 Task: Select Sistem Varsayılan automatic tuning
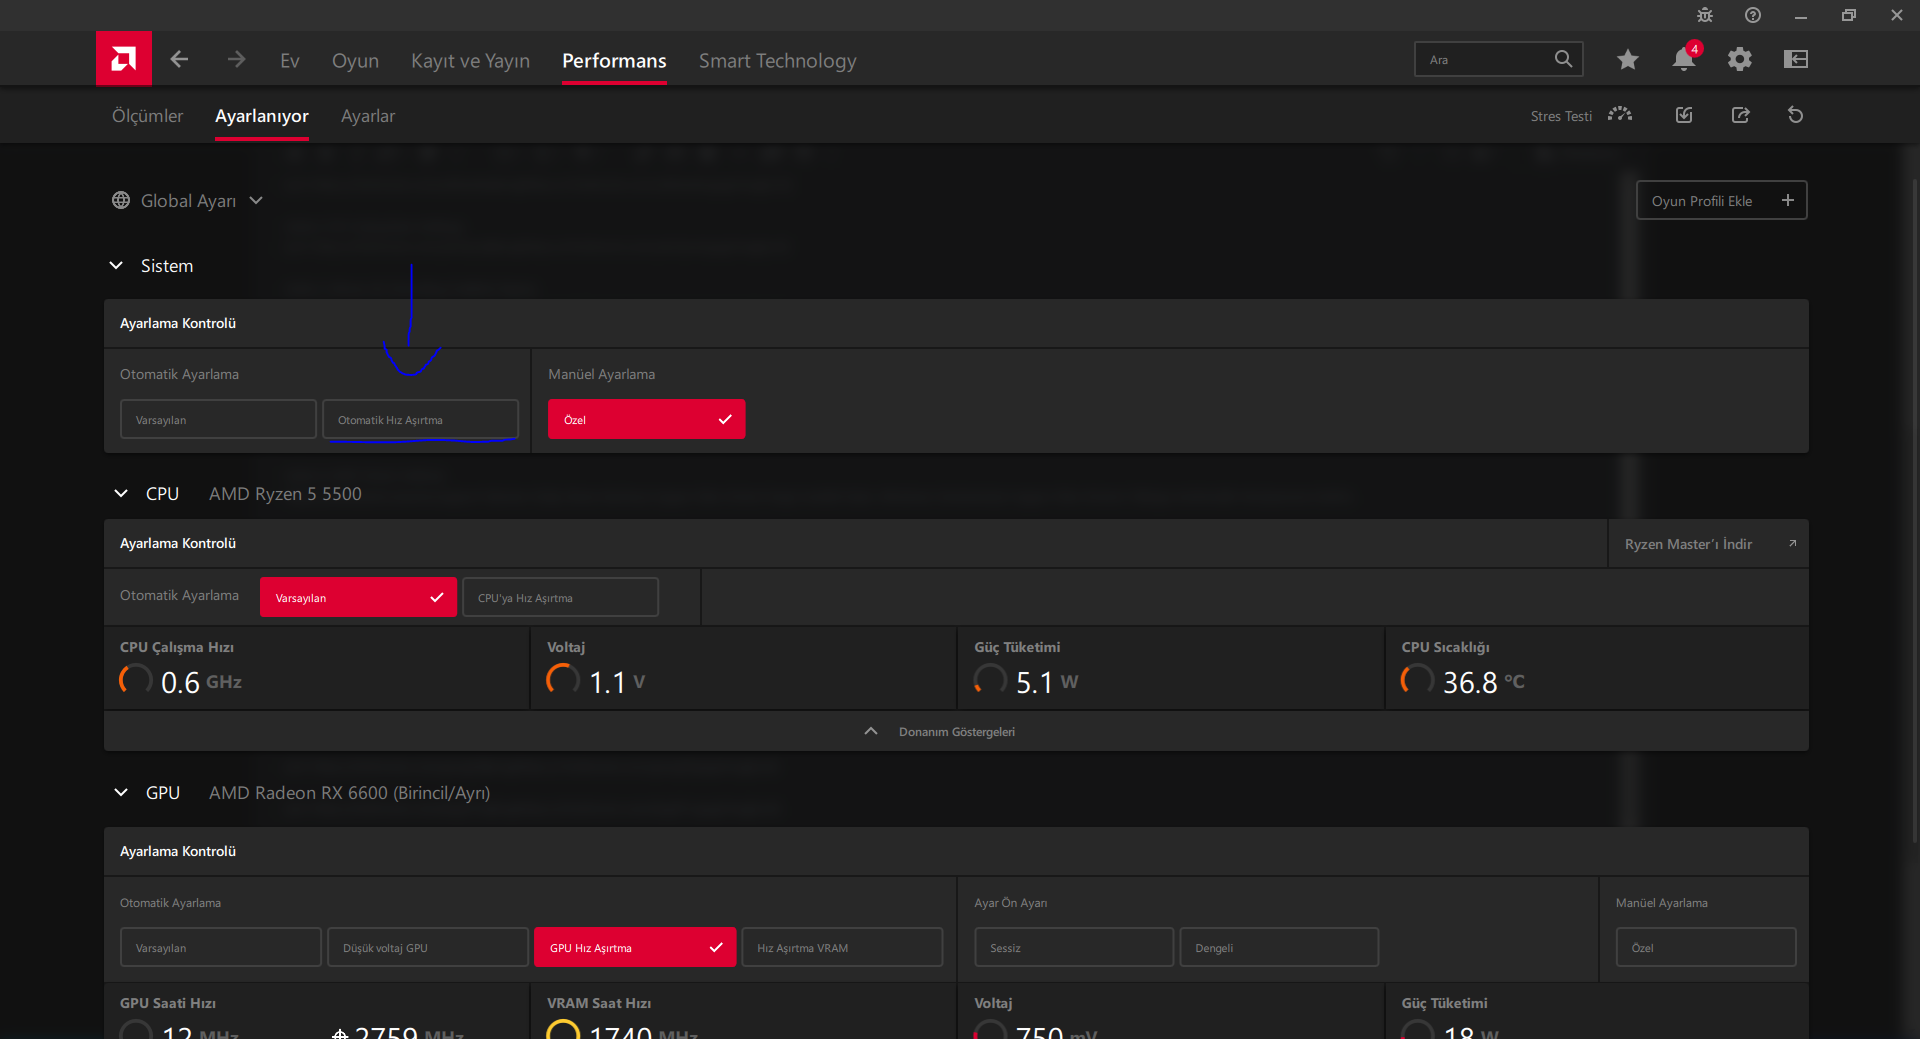218,419
